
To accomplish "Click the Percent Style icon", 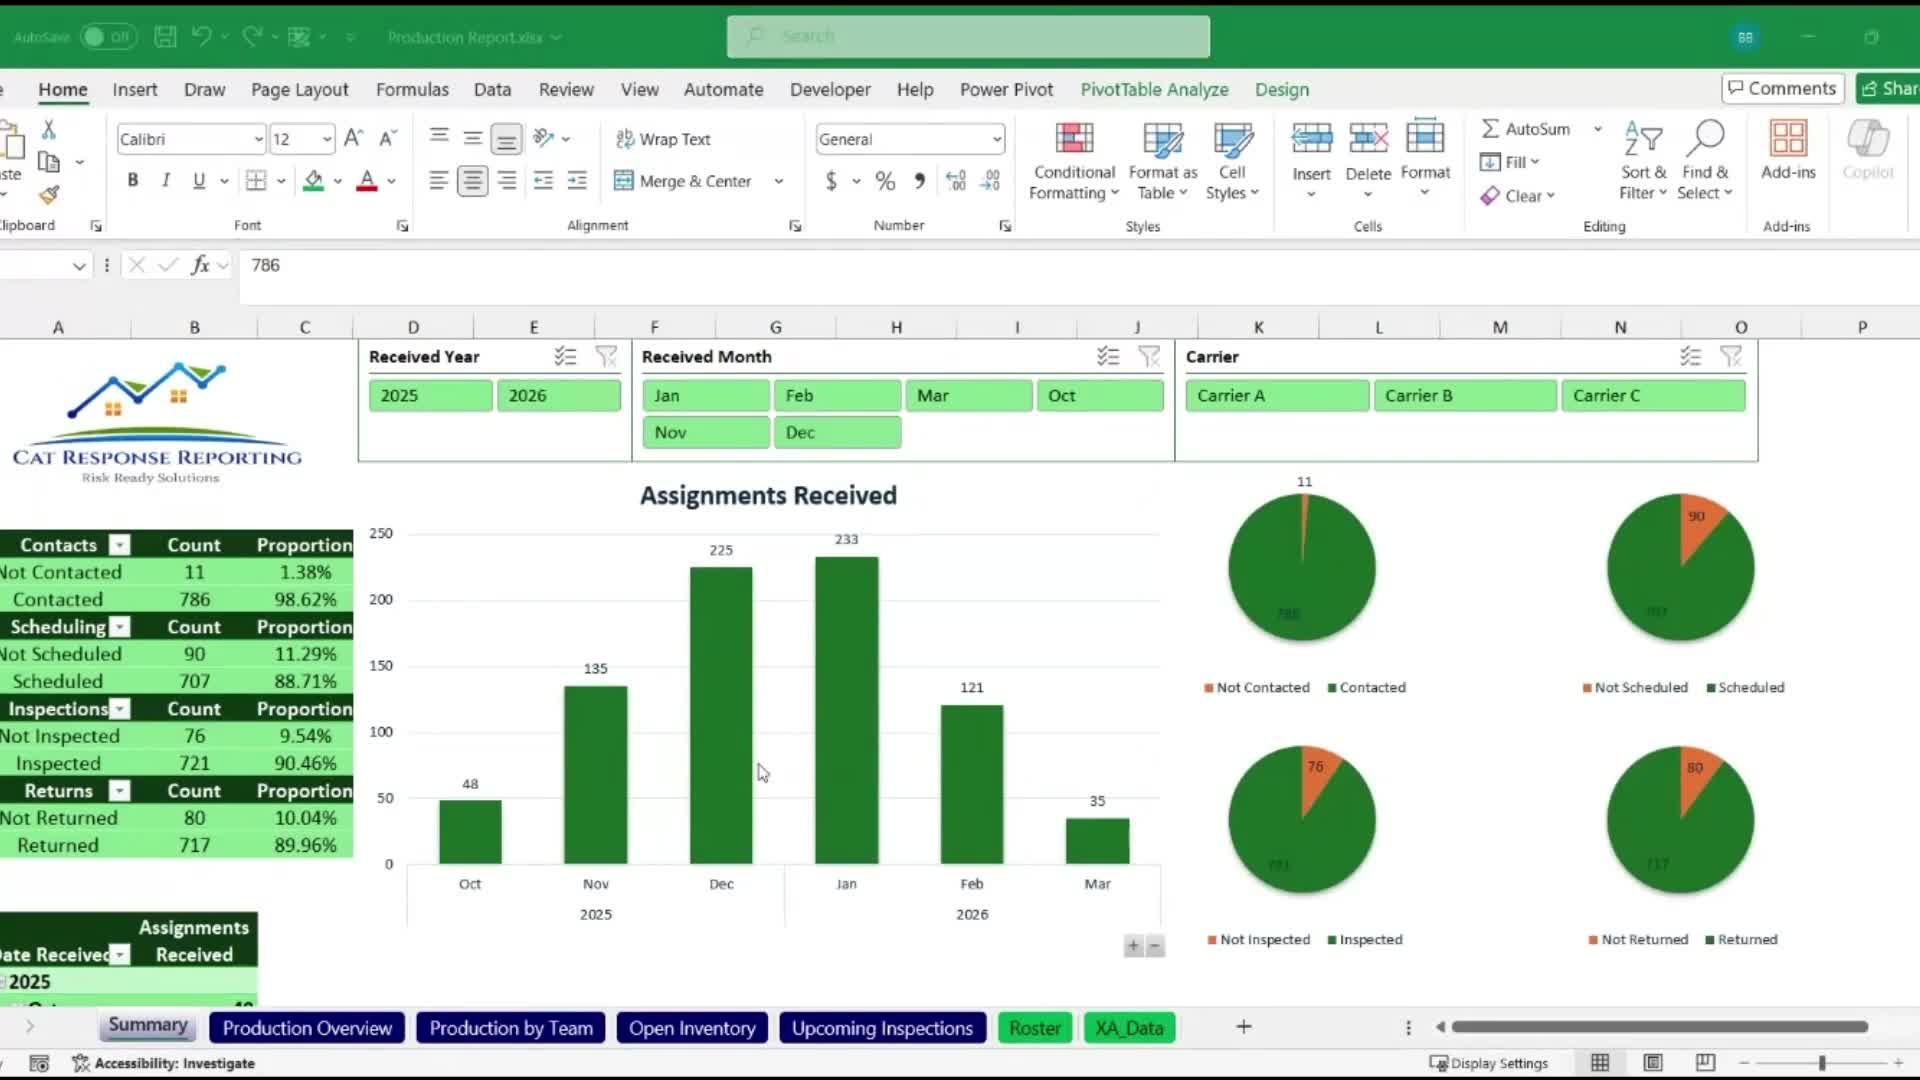I will (885, 181).
